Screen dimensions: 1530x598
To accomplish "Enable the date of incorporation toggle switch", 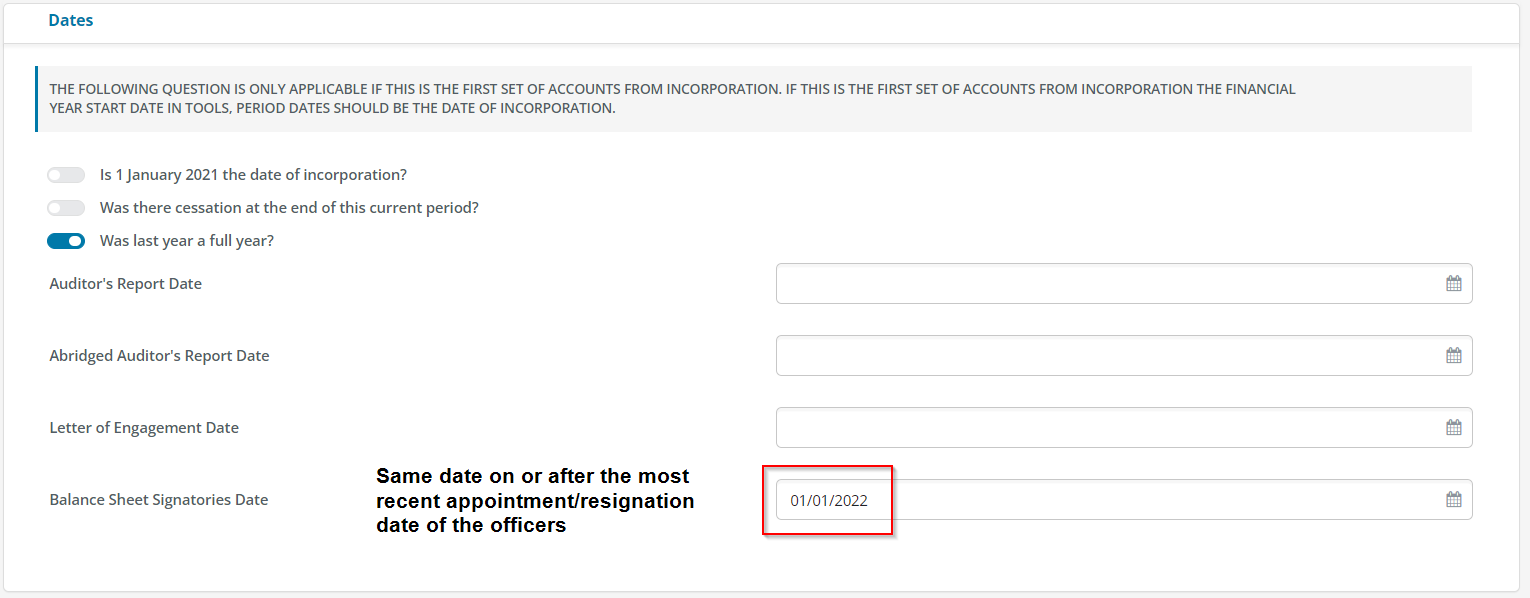I will (x=66, y=175).
